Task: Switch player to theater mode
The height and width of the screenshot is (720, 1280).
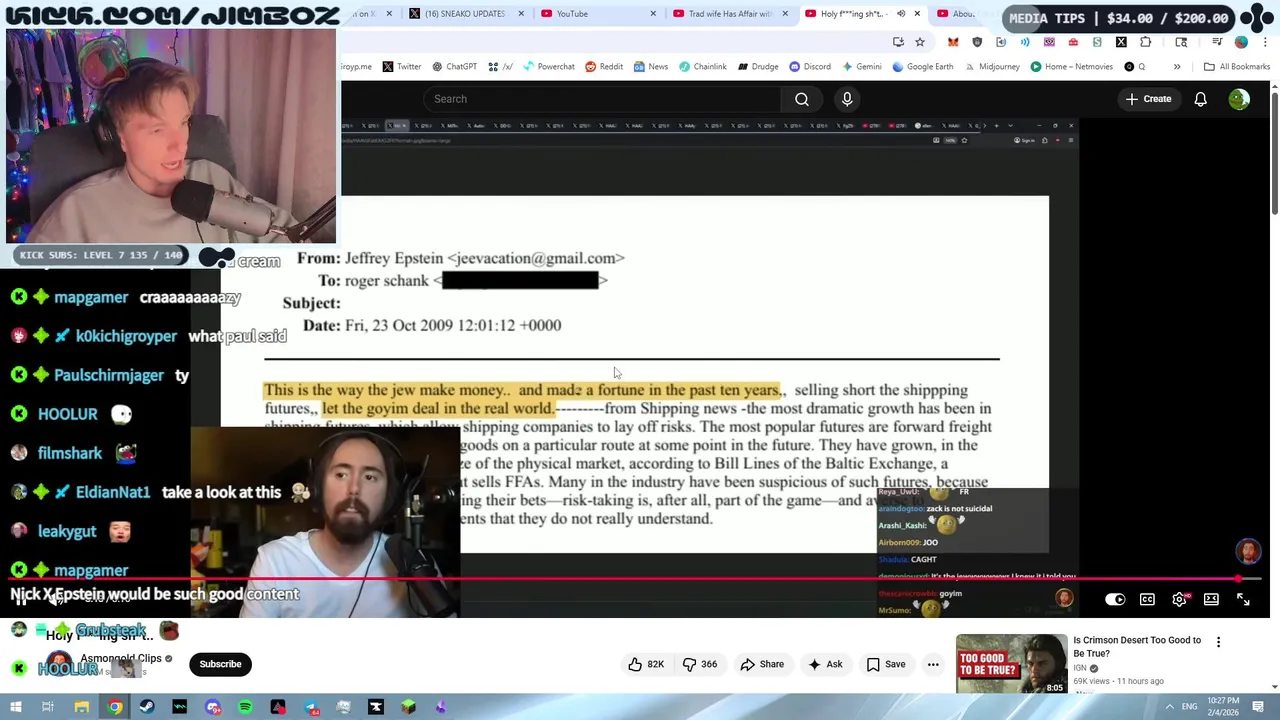Action: pyautogui.click(x=1211, y=599)
